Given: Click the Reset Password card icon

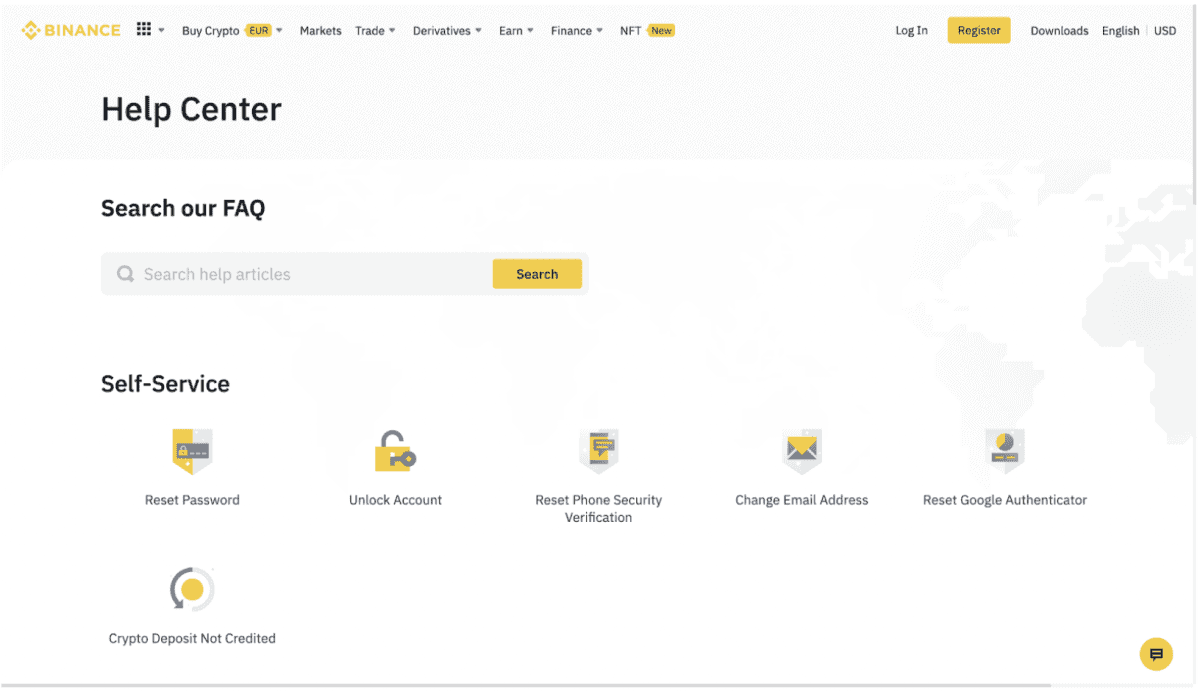Looking at the screenshot, I should pos(192,452).
